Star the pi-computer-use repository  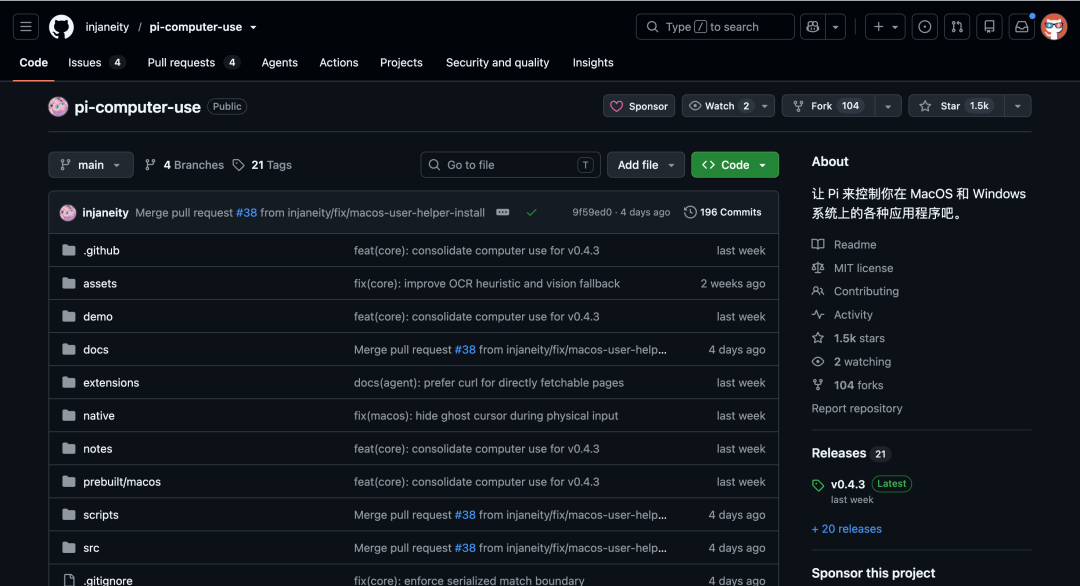(955, 106)
